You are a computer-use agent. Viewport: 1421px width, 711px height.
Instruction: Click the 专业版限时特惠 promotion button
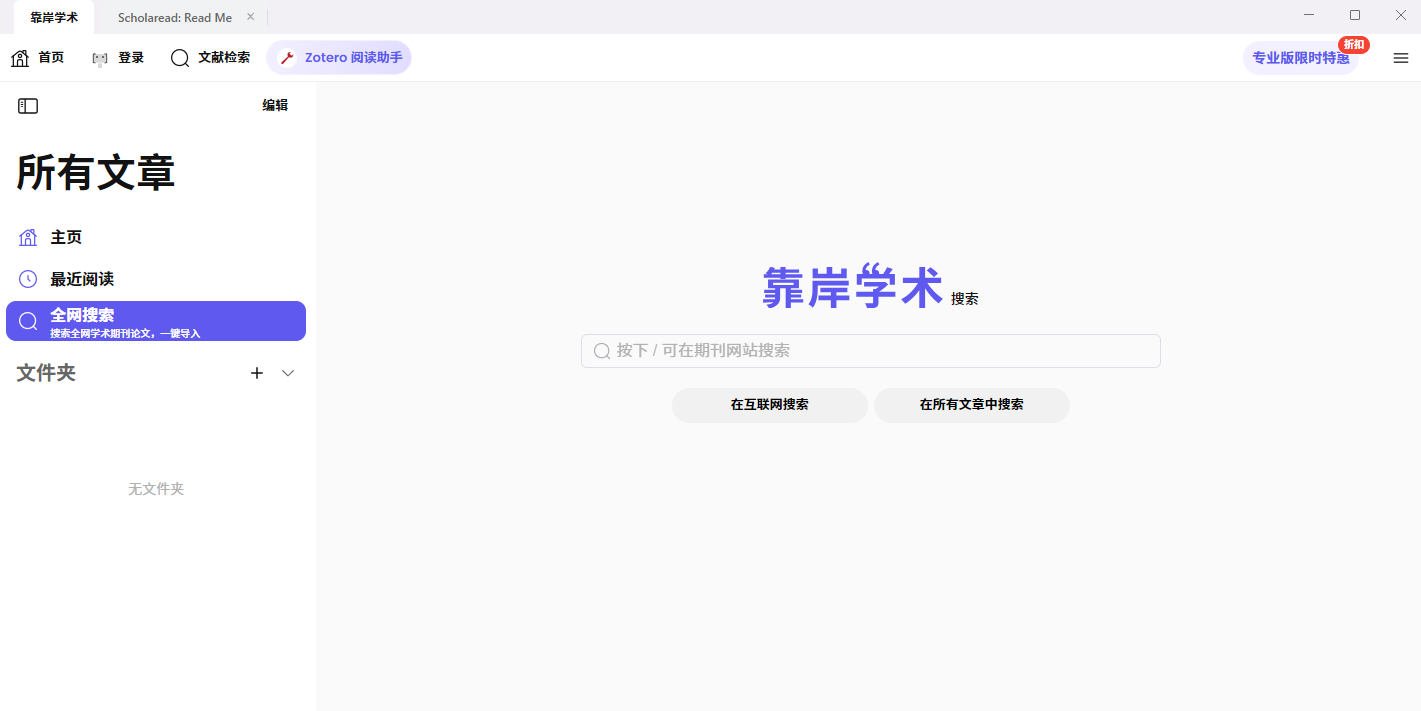pos(1300,58)
